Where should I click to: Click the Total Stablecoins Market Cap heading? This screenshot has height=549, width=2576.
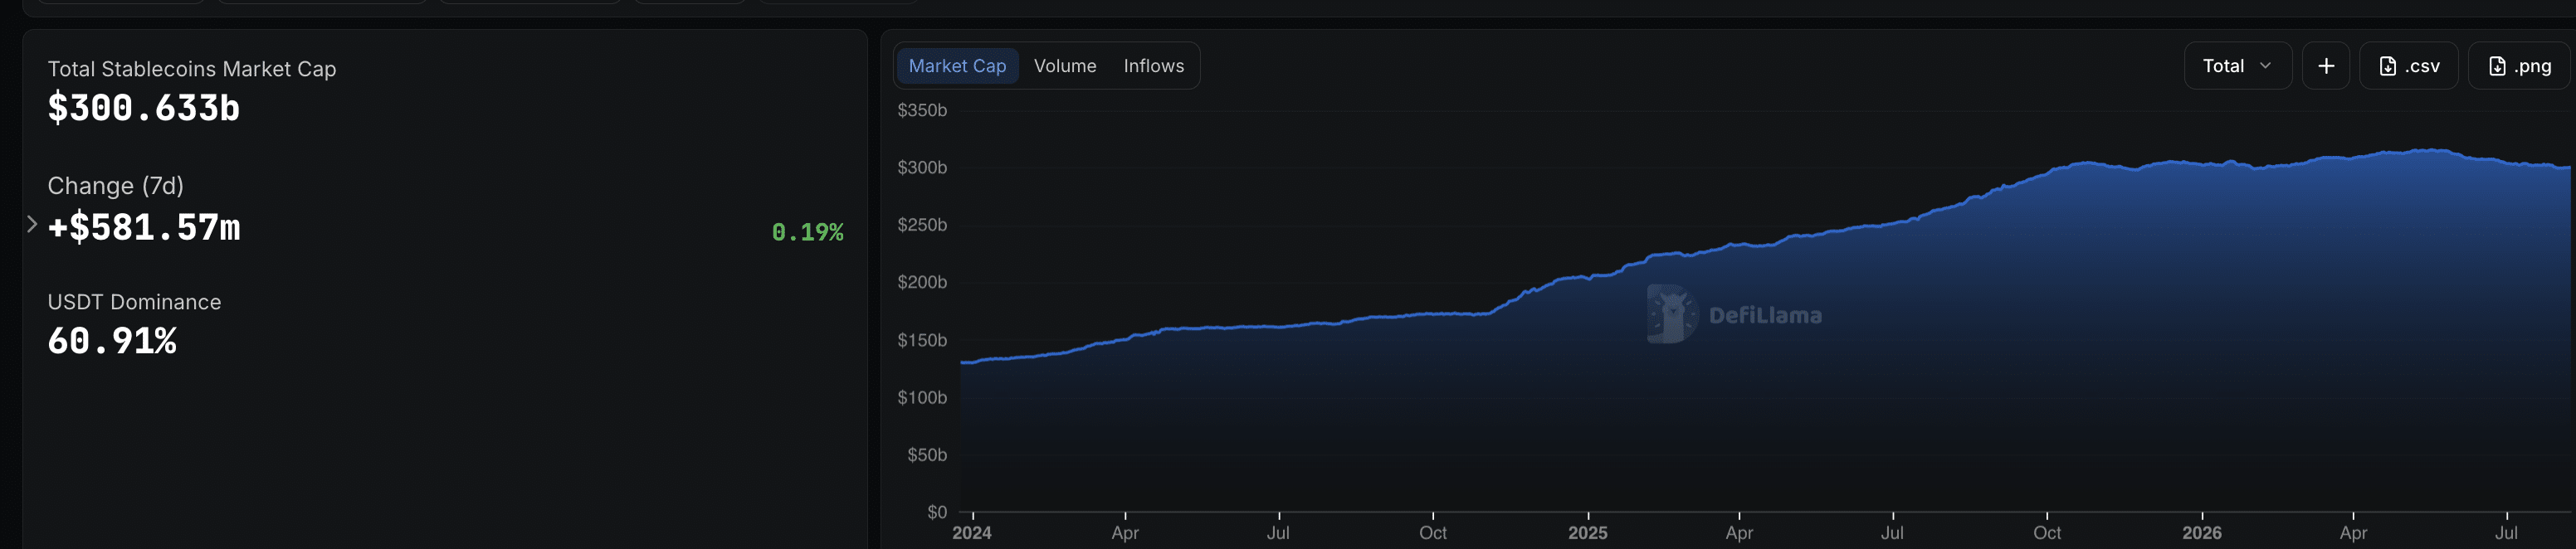coord(192,69)
